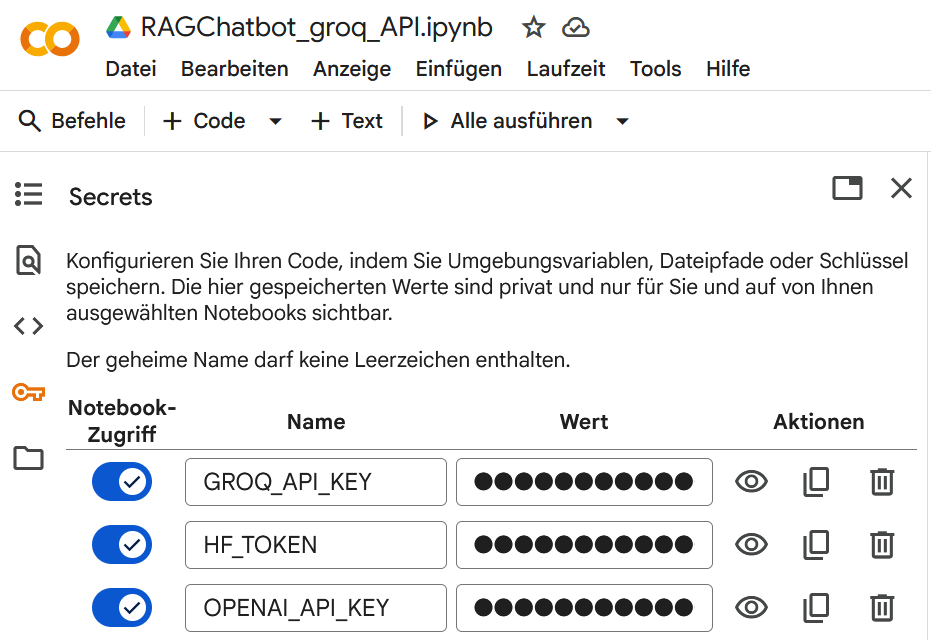Open the table of contents sidebar icon

click(28, 194)
